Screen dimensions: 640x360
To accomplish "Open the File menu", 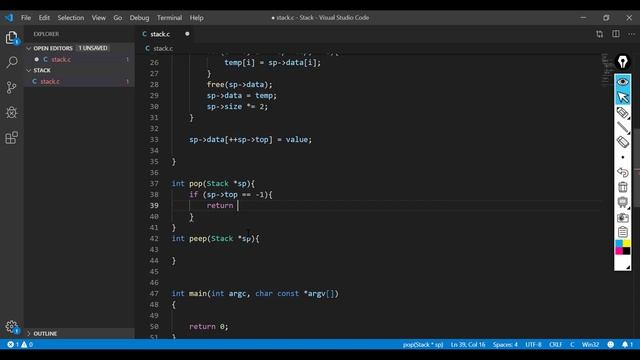I will 26,18.
